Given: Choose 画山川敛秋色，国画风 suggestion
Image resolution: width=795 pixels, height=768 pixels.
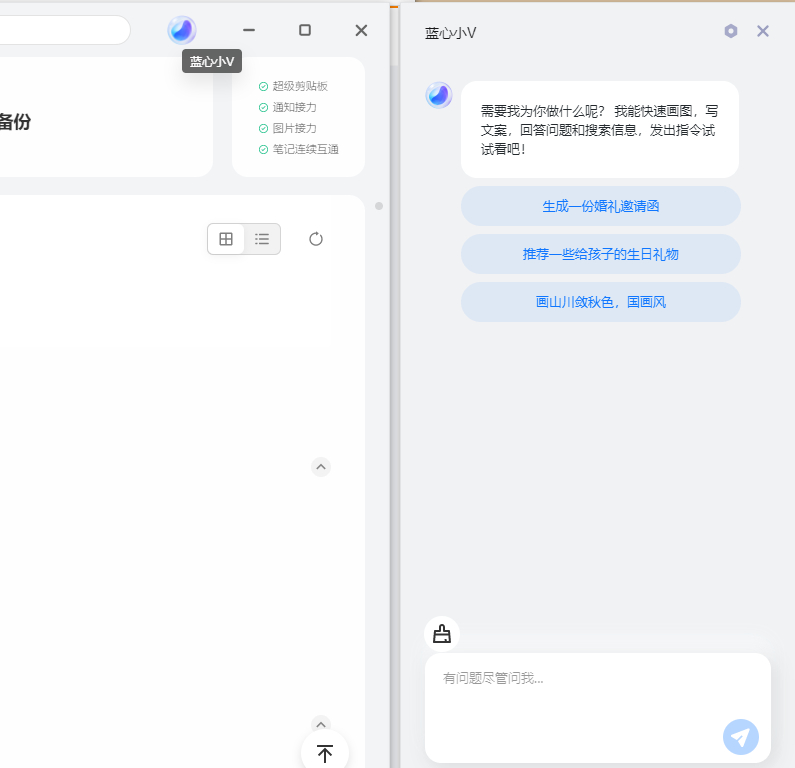Looking at the screenshot, I should point(601,302).
